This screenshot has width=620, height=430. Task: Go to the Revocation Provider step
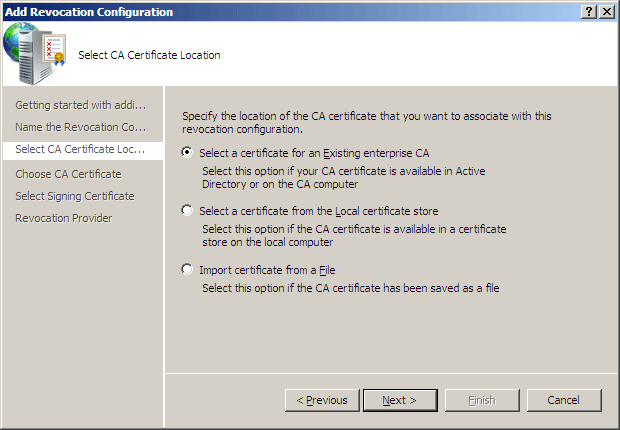[x=64, y=218]
